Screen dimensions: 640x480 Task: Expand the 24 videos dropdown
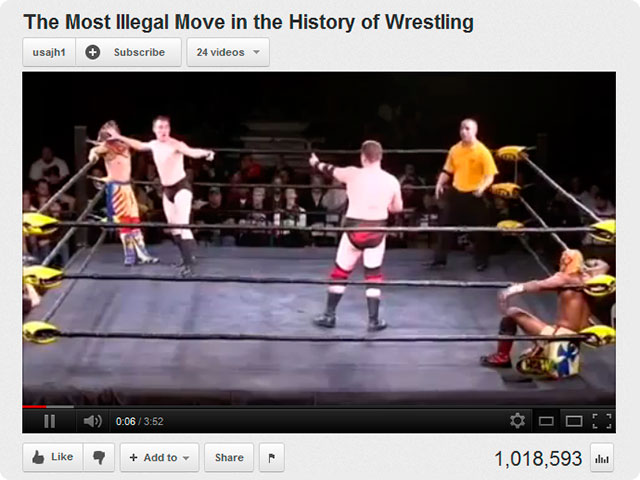point(228,52)
